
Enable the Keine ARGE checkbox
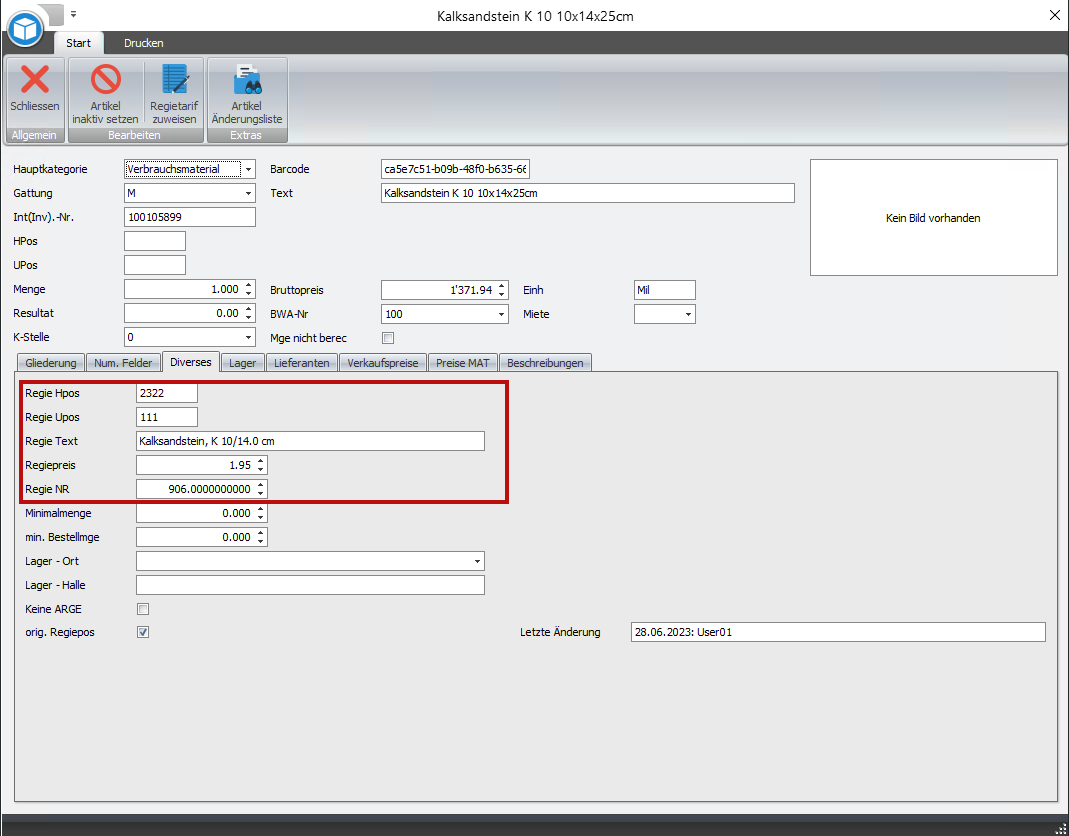click(x=143, y=609)
